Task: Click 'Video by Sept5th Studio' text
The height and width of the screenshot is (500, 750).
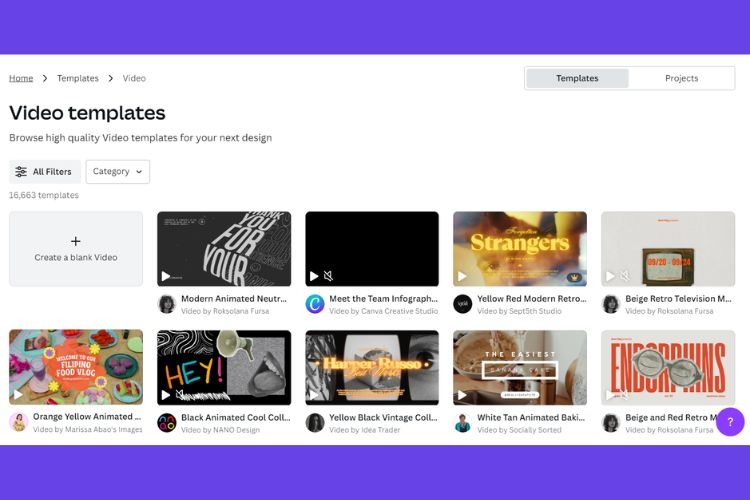Action: tap(519, 311)
